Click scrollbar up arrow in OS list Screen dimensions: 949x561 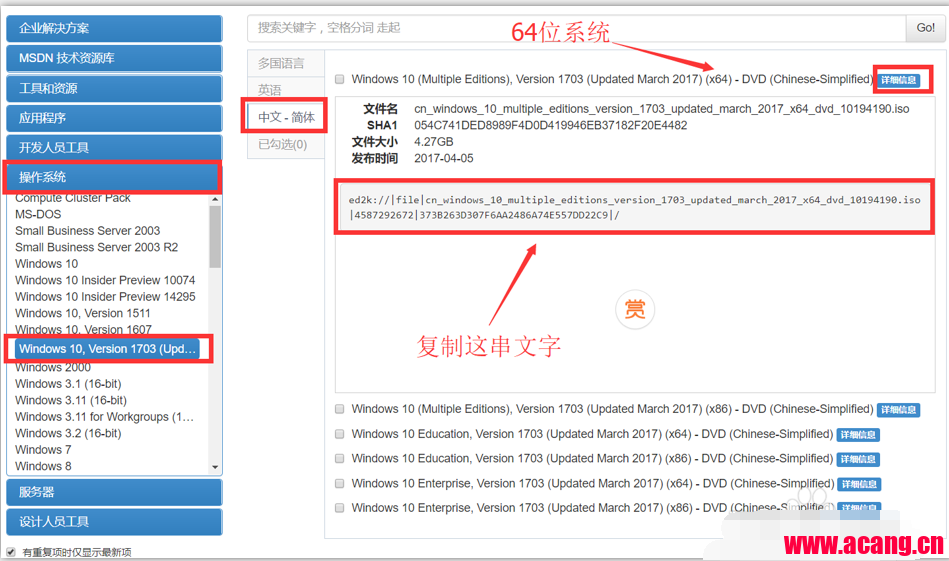215,199
